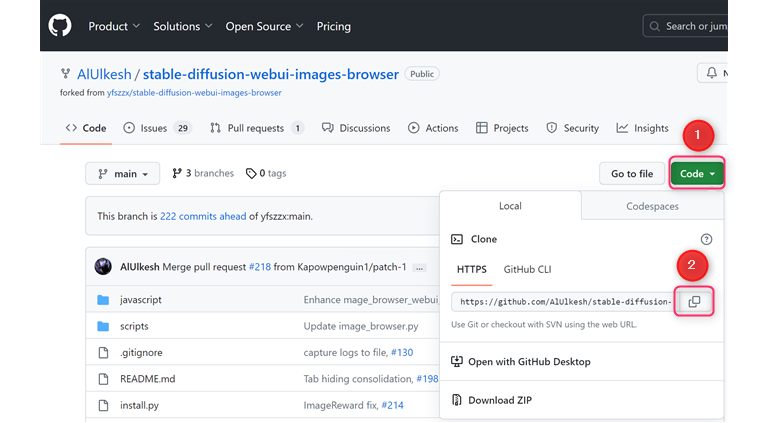
Task: Click Open with GitHub Desktop
Action: (528, 362)
